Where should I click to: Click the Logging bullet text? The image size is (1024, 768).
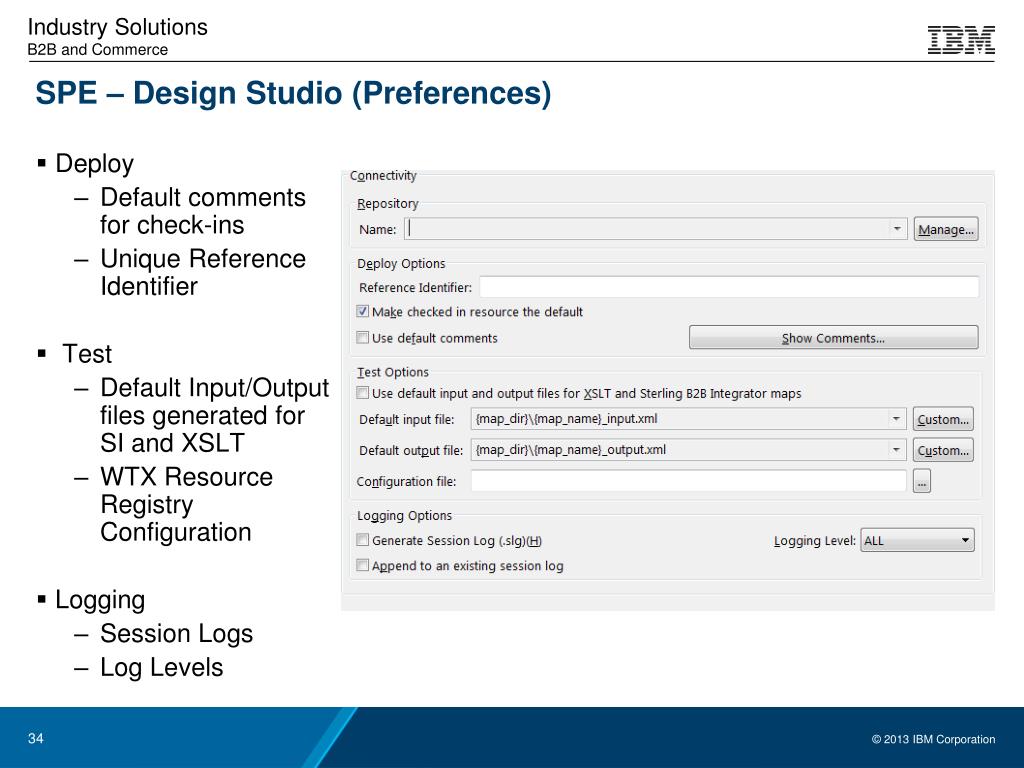pyautogui.click(x=100, y=600)
